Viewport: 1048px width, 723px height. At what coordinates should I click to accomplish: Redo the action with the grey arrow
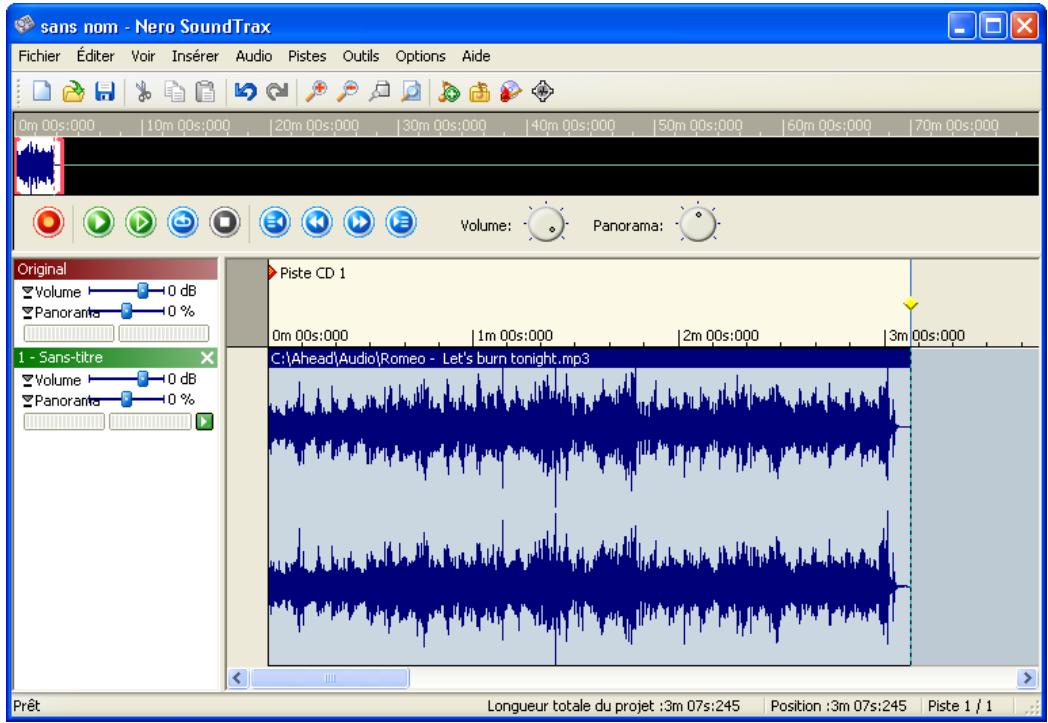tap(277, 92)
